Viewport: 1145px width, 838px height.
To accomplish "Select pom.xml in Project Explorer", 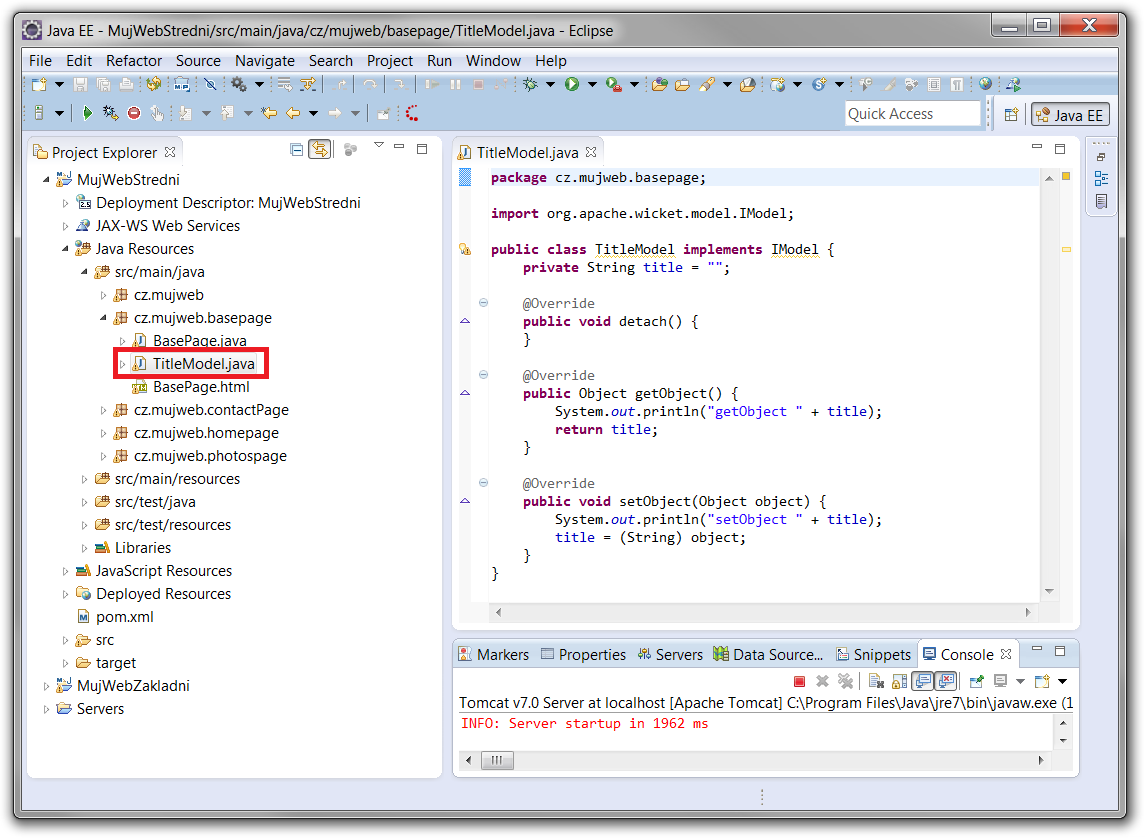I will pos(124,617).
